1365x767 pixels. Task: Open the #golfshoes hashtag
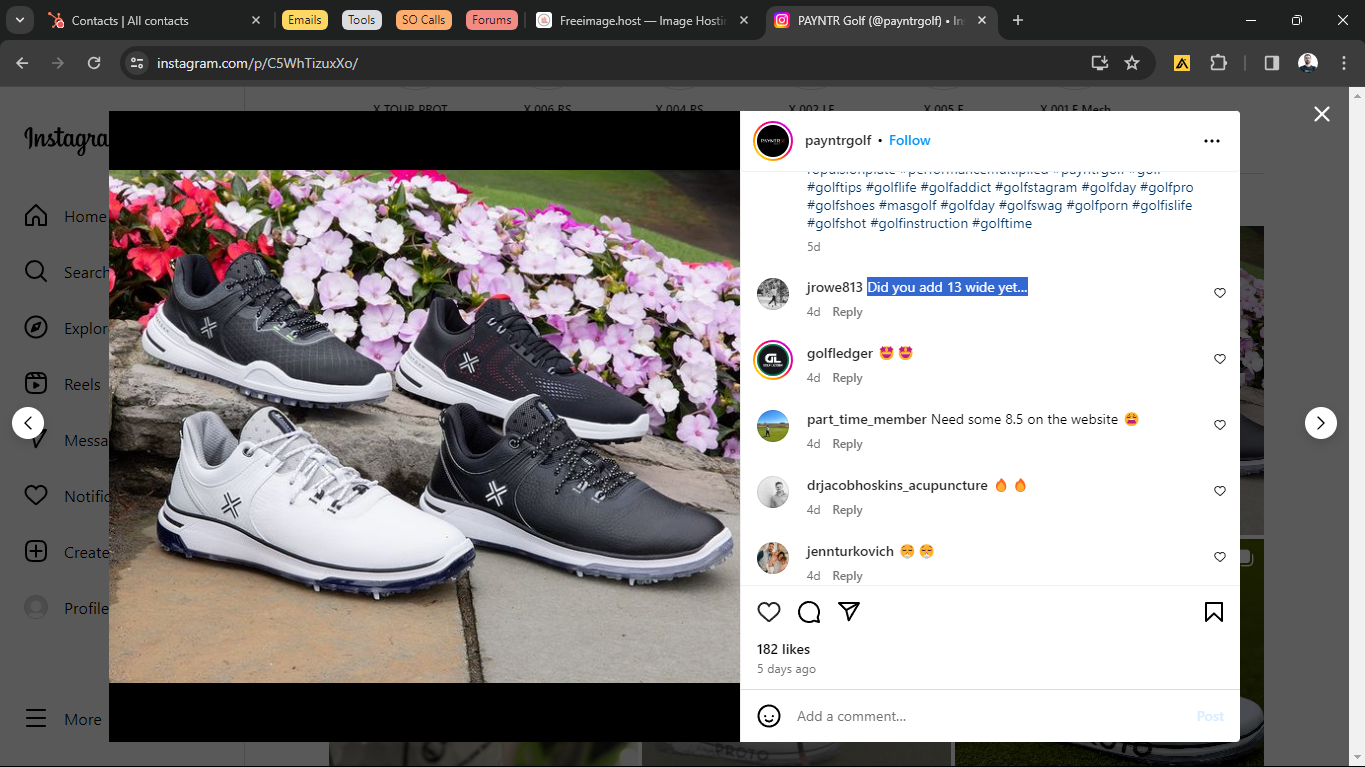tap(841, 206)
